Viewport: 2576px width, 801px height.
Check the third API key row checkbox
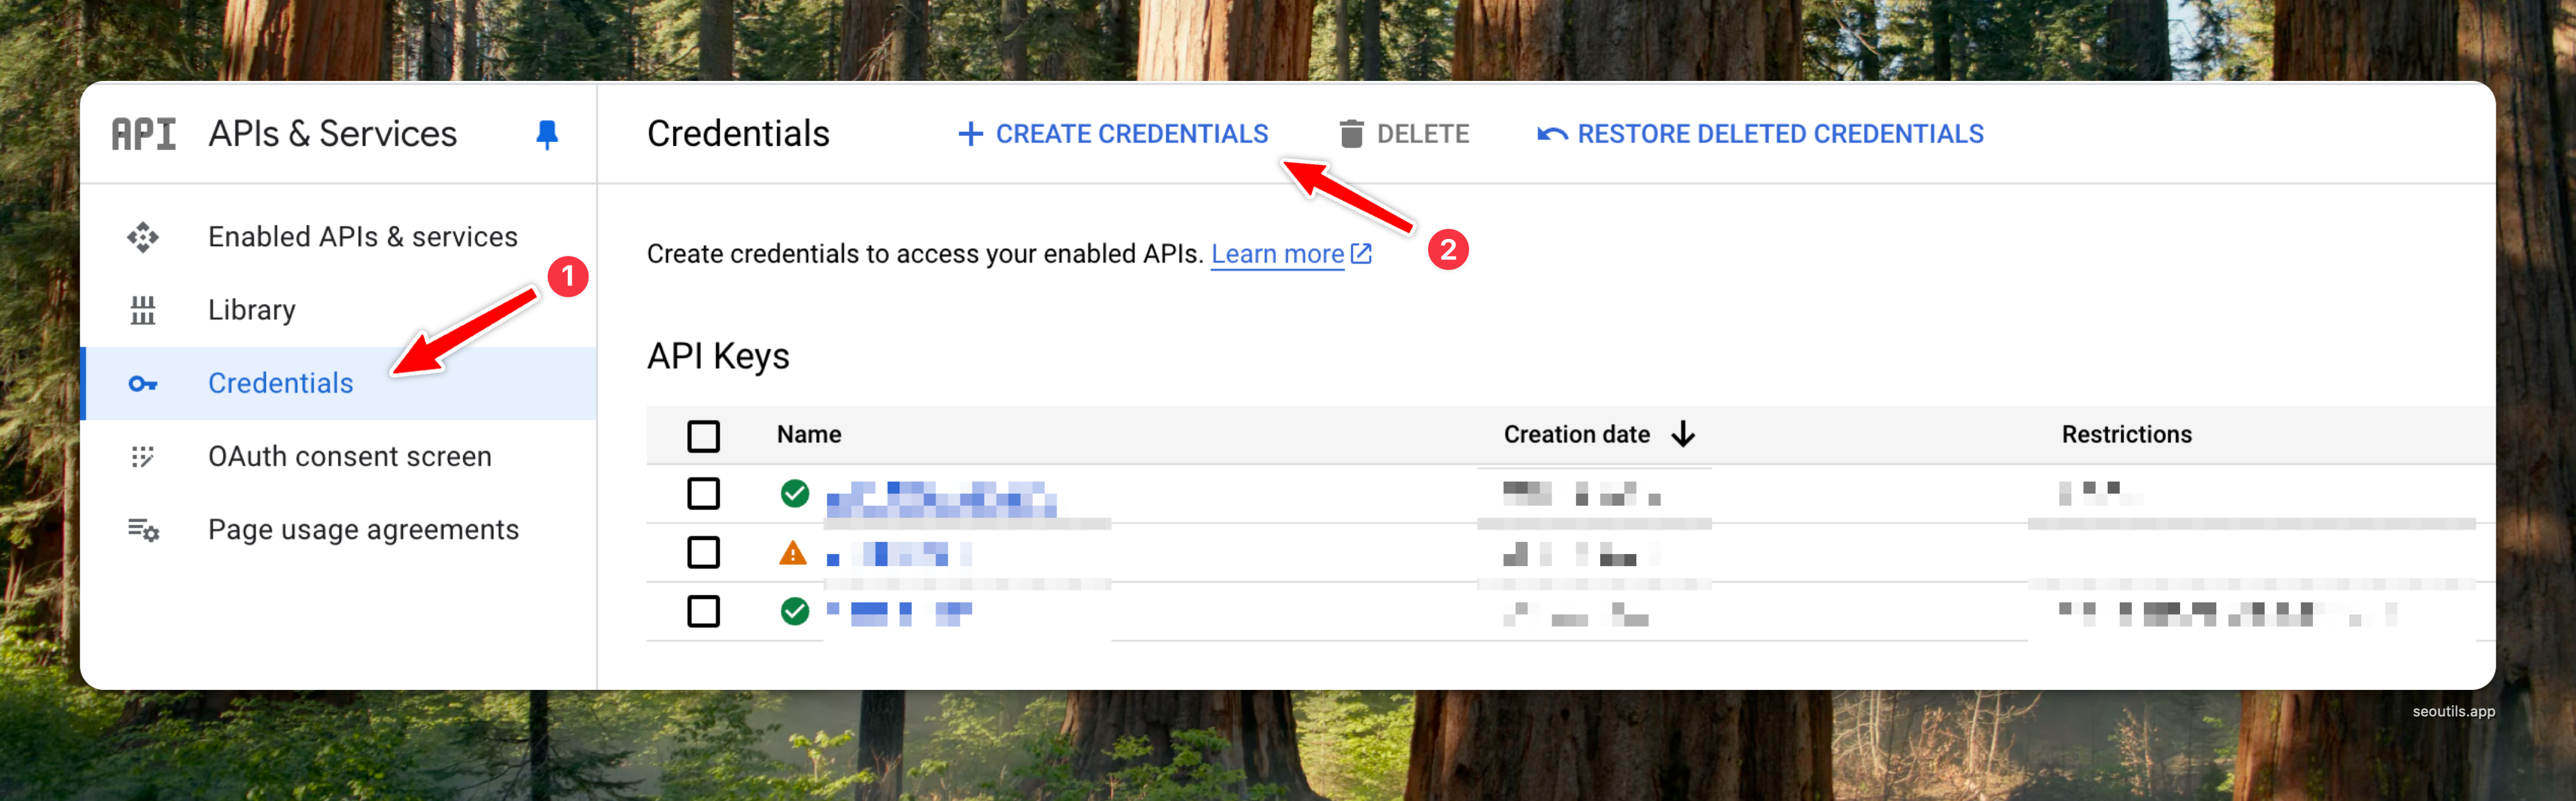click(703, 611)
